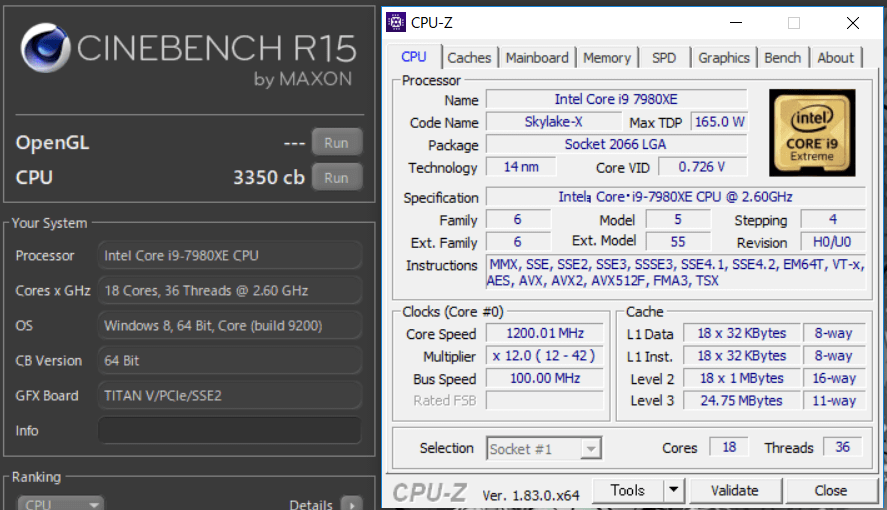Open the Tools dropdown arrow in CPU-Z

[673, 490]
